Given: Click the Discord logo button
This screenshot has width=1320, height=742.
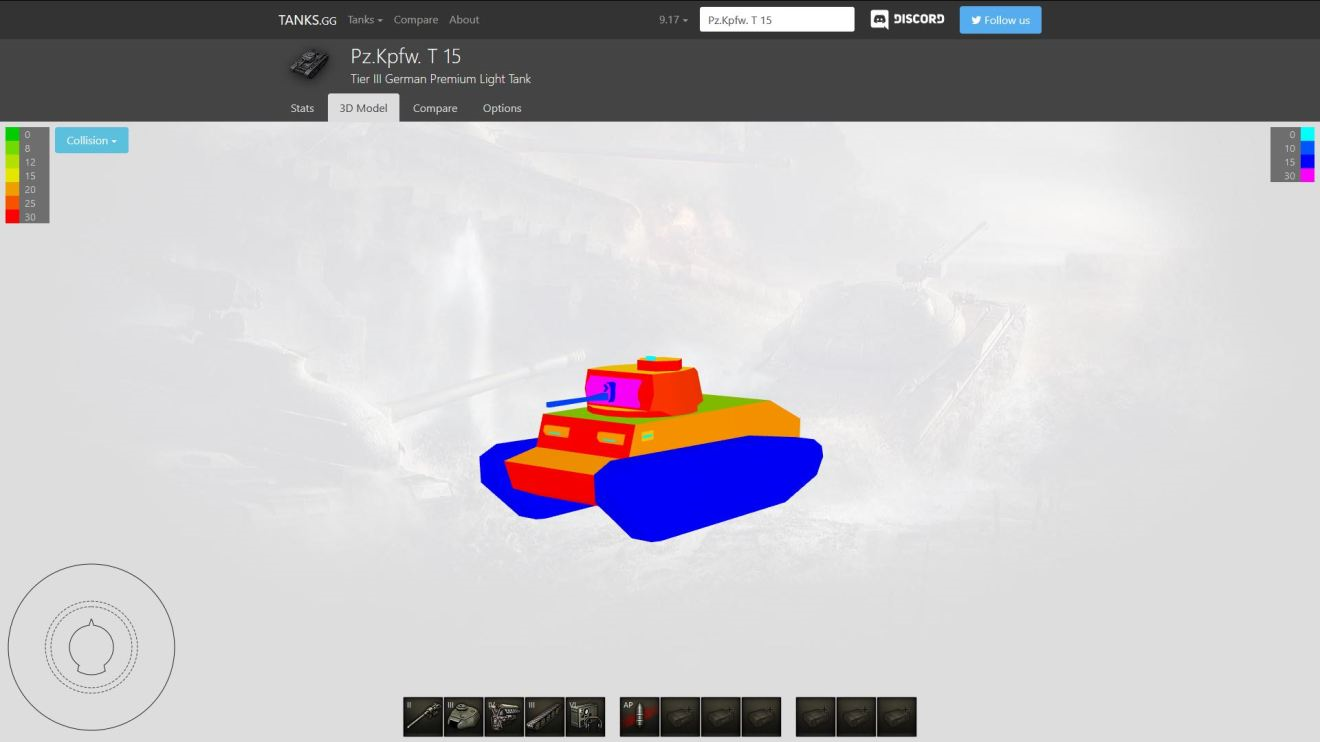Looking at the screenshot, I should 907,20.
